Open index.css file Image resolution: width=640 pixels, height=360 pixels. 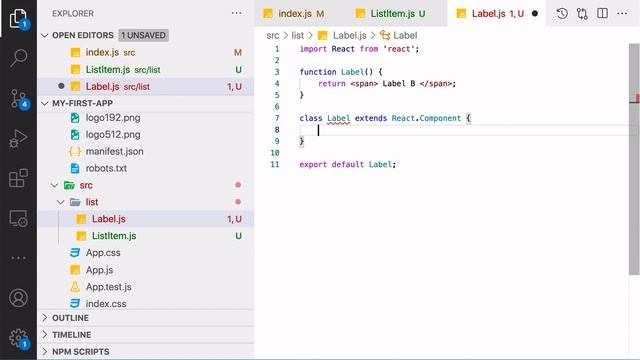[146, 304]
